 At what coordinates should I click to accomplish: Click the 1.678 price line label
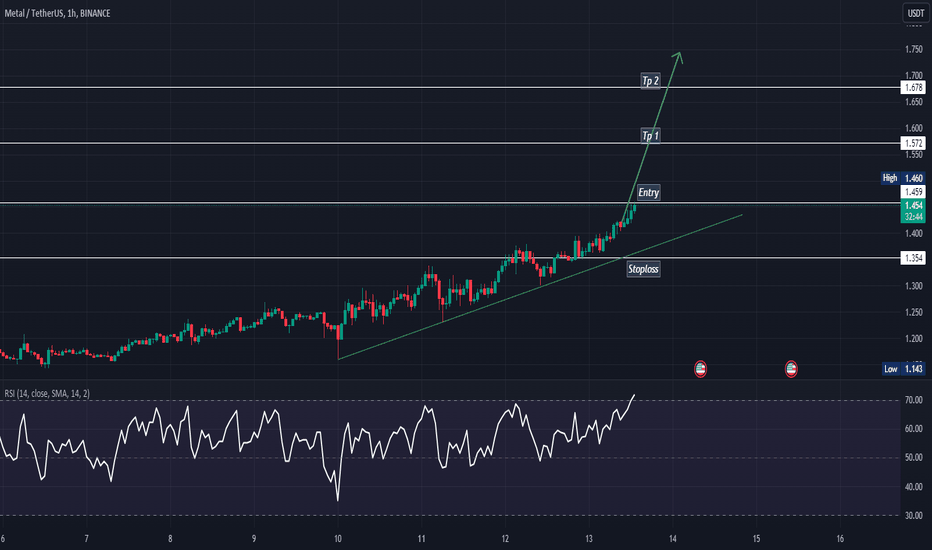point(914,88)
